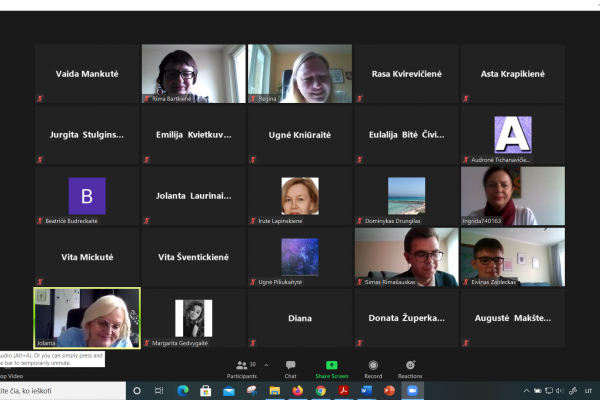Select the Asta Krapikienė participant tile
The image size is (600, 400).
(513, 73)
